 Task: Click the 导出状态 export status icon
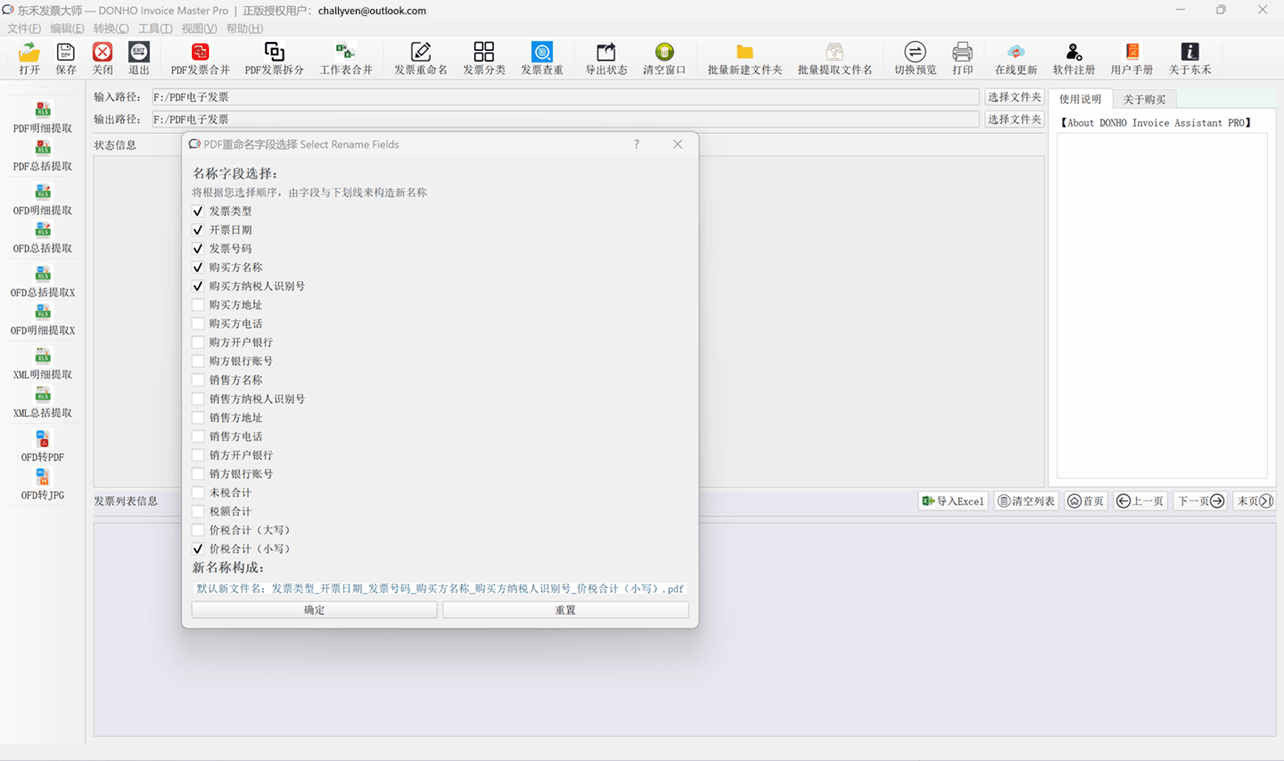coord(606,59)
